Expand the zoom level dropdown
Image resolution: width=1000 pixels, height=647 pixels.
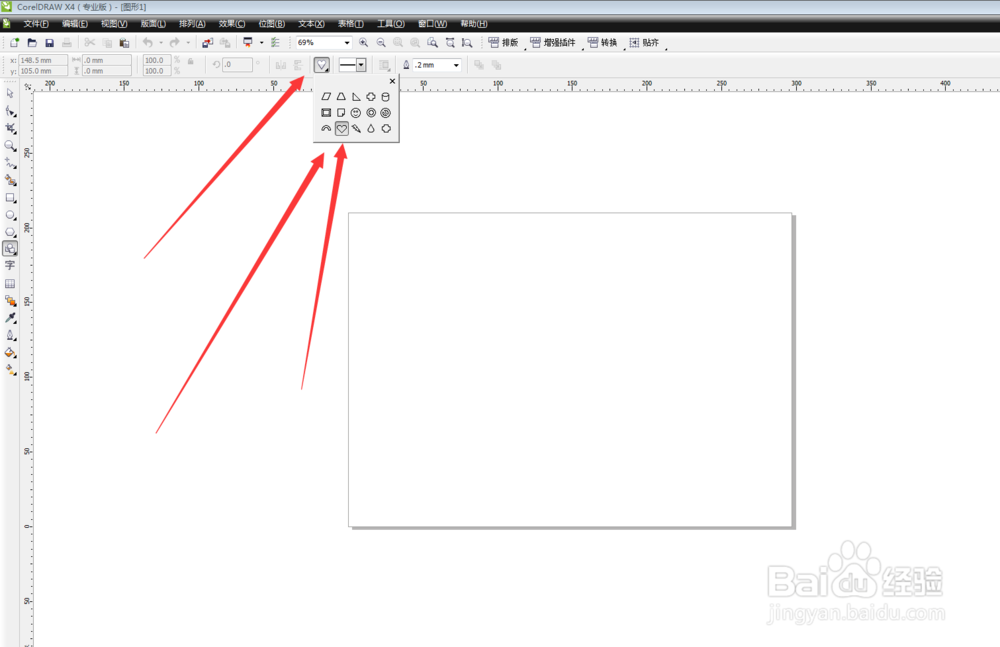pos(347,43)
